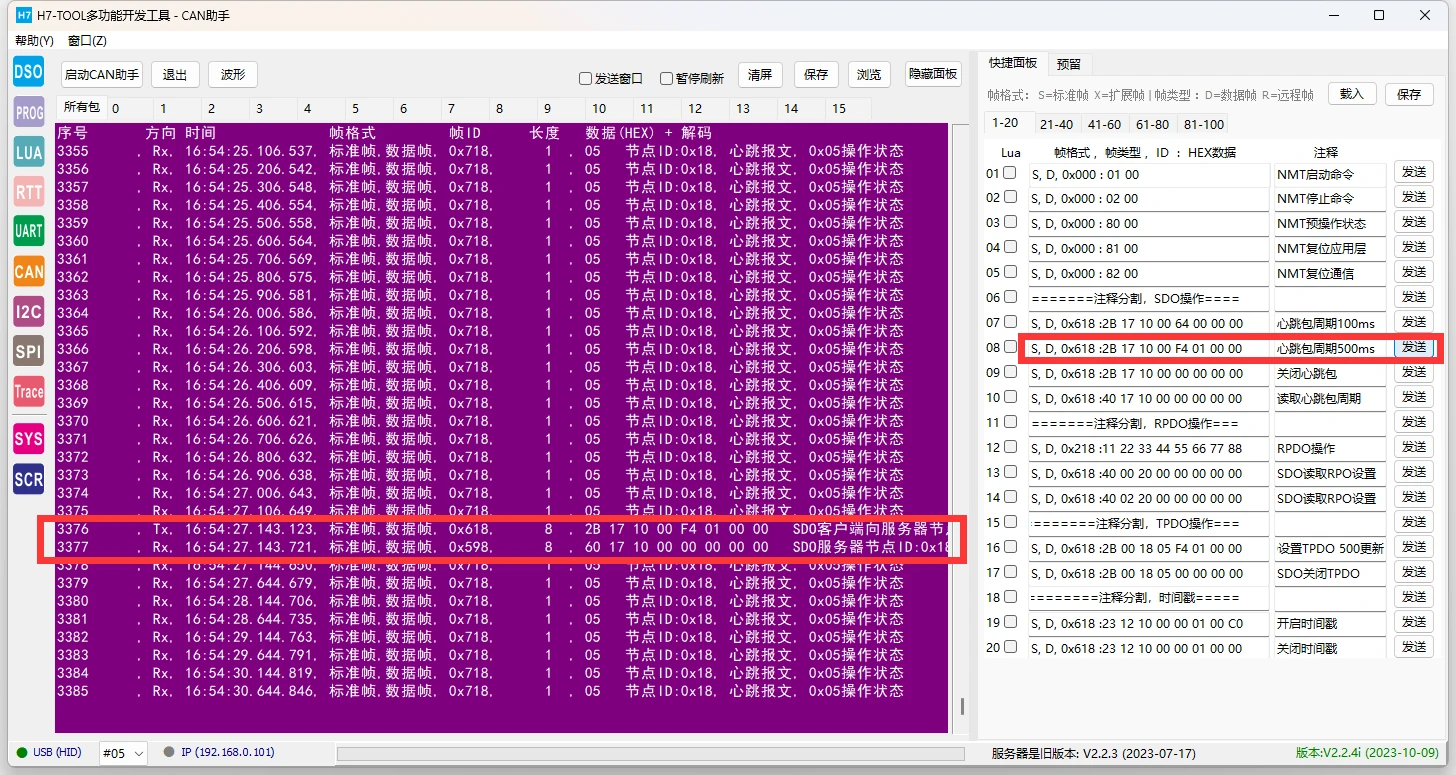Edit the 设置TPDO 500更新 comment field

[x=1330, y=548]
